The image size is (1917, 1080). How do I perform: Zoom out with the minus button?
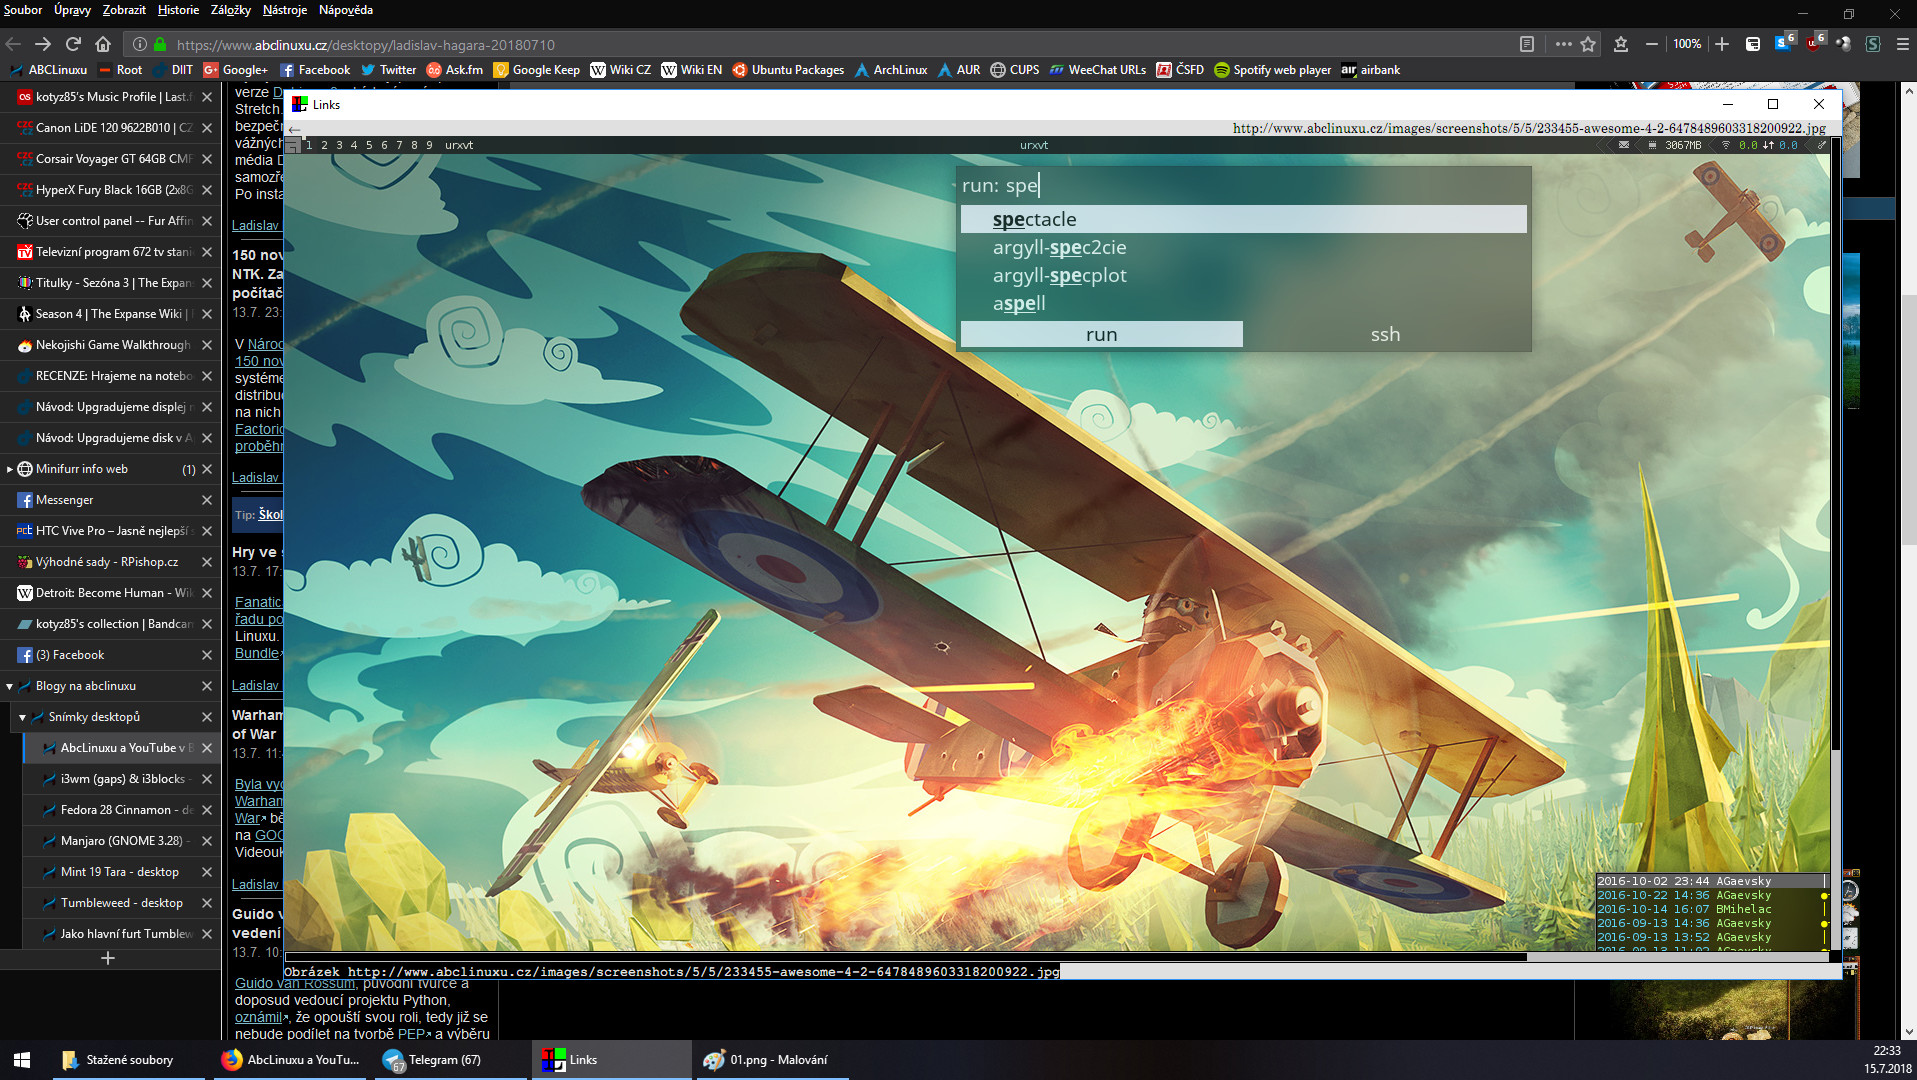pos(1652,44)
